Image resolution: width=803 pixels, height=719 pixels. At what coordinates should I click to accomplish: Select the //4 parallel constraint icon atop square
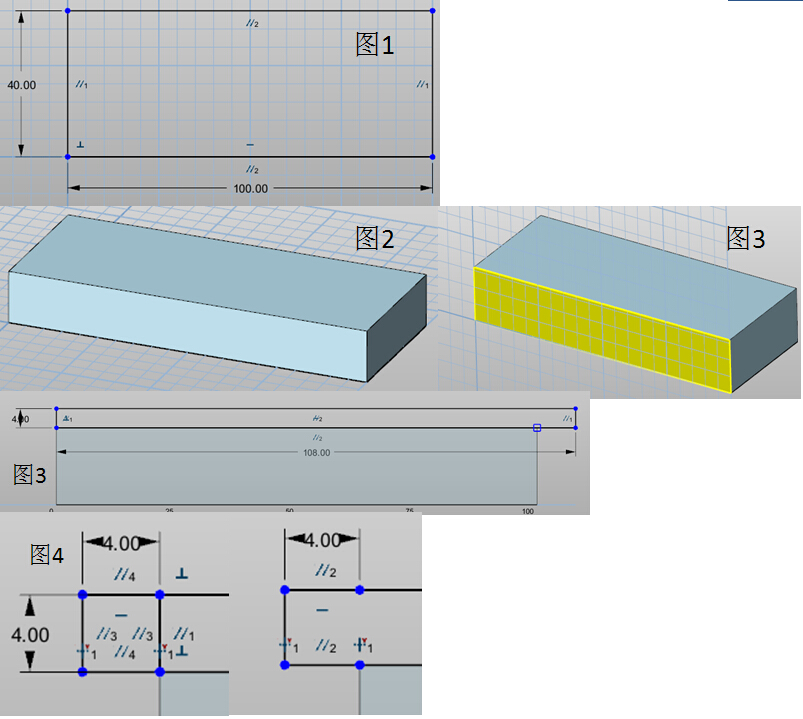click(x=124, y=575)
